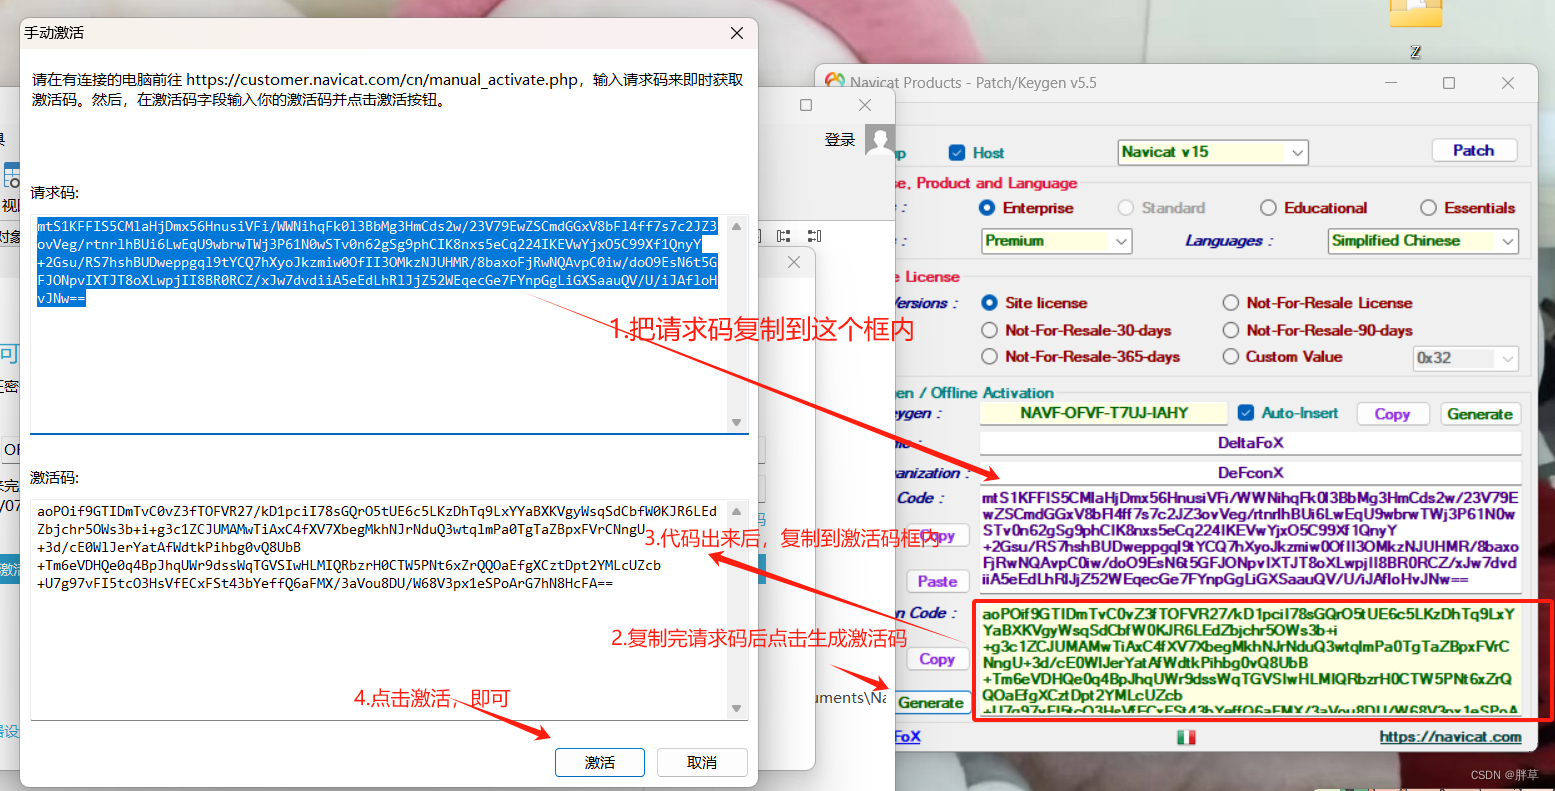1555x791 pixels.
Task: Maximize the Patch/Keygen v5.5 window
Action: [1448, 83]
